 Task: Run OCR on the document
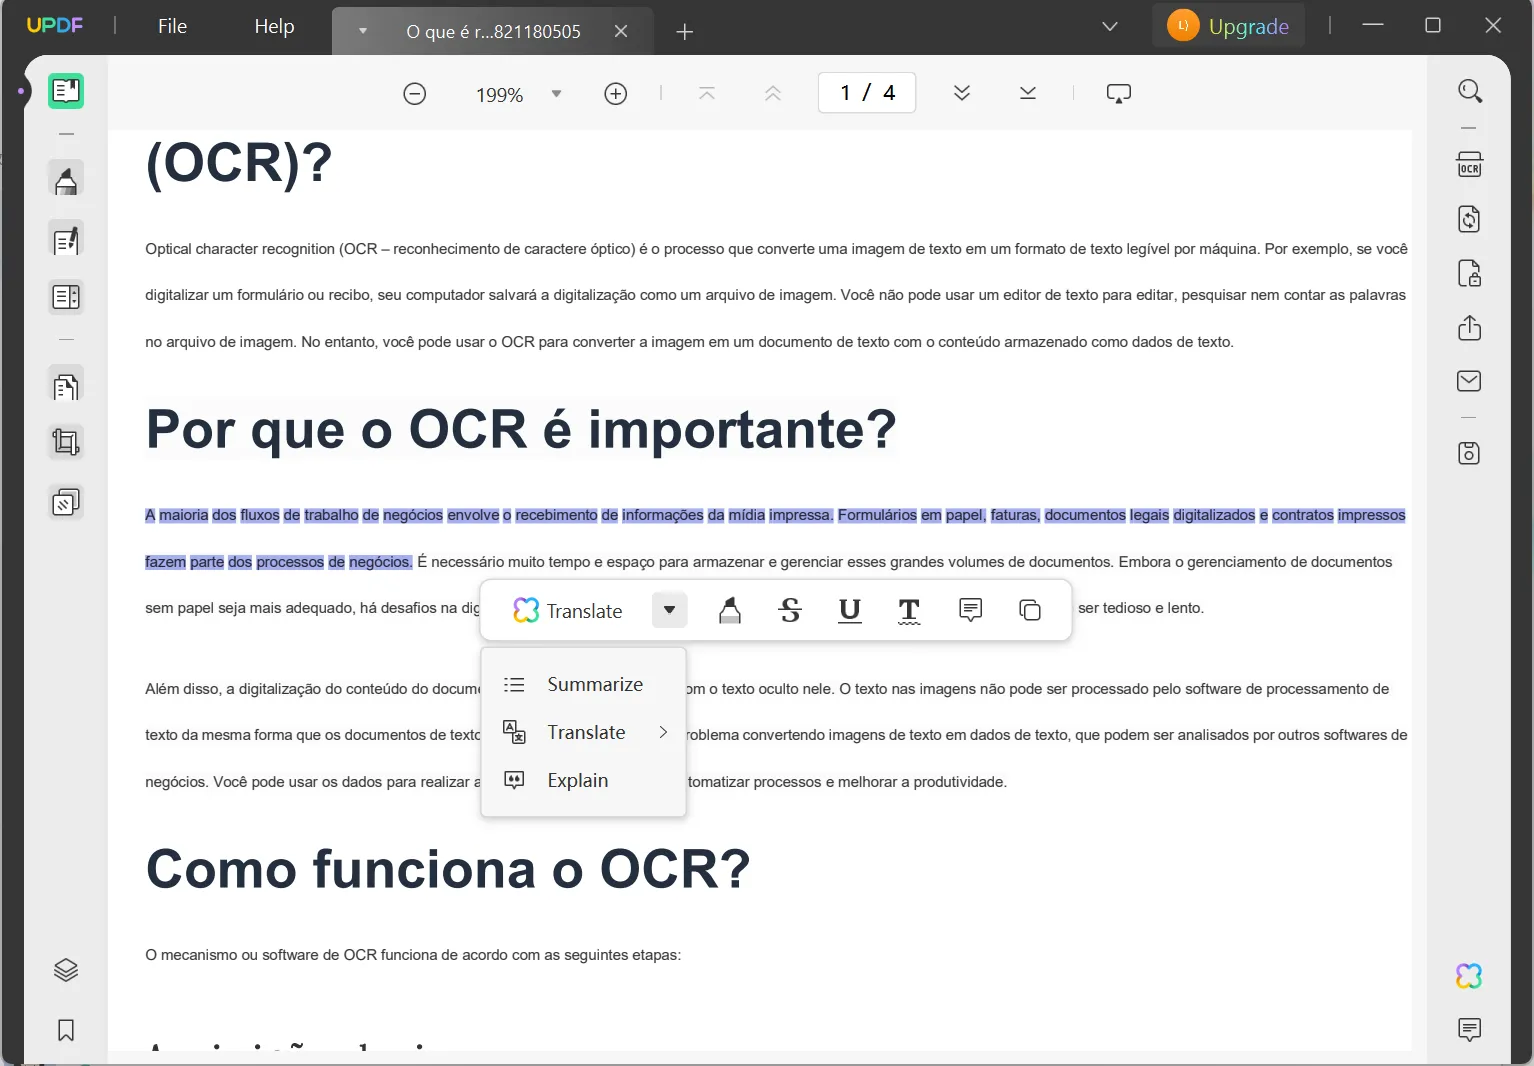(1469, 164)
